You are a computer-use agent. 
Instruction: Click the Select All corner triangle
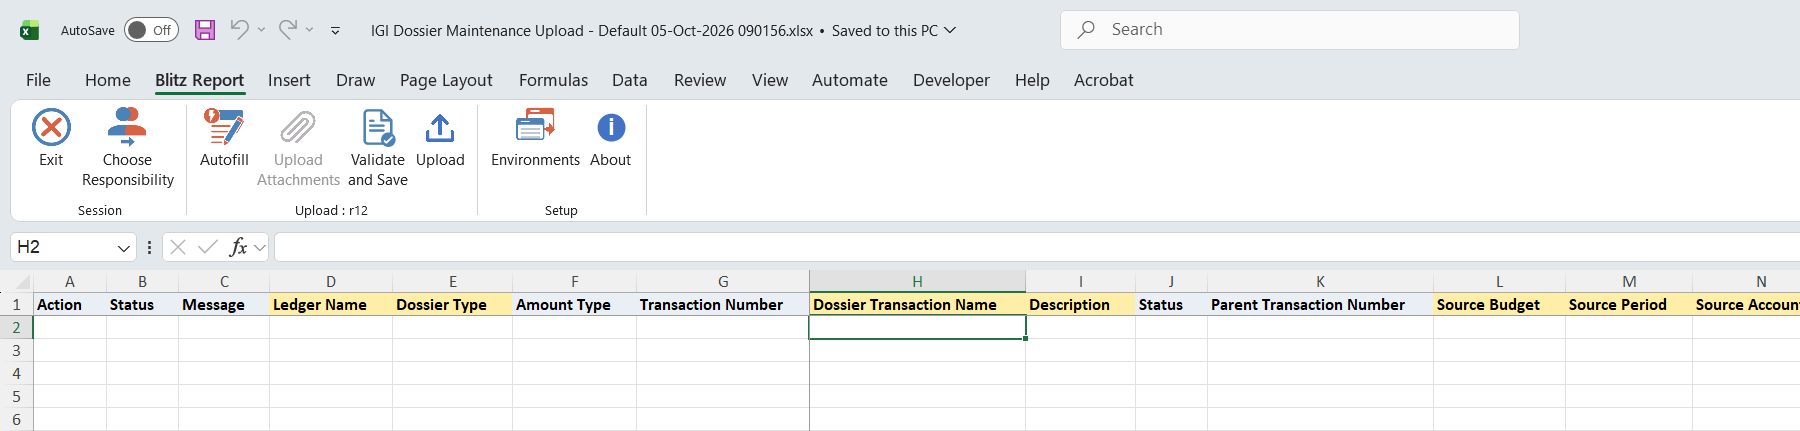(x=22, y=282)
